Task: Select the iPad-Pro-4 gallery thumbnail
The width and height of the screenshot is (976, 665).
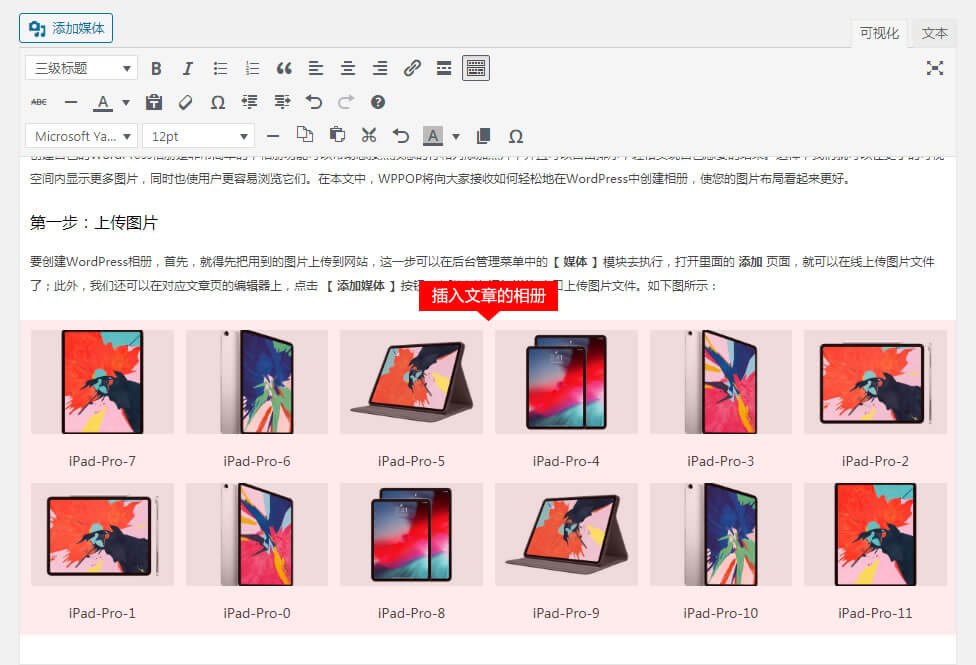Action: [x=566, y=382]
